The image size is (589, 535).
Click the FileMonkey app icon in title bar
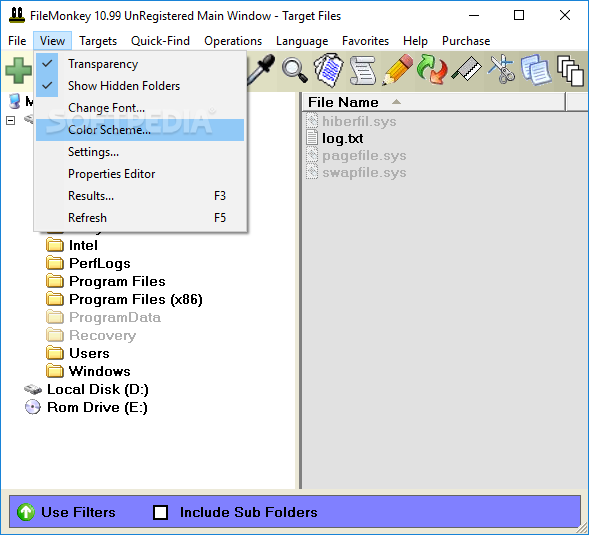[17, 15]
